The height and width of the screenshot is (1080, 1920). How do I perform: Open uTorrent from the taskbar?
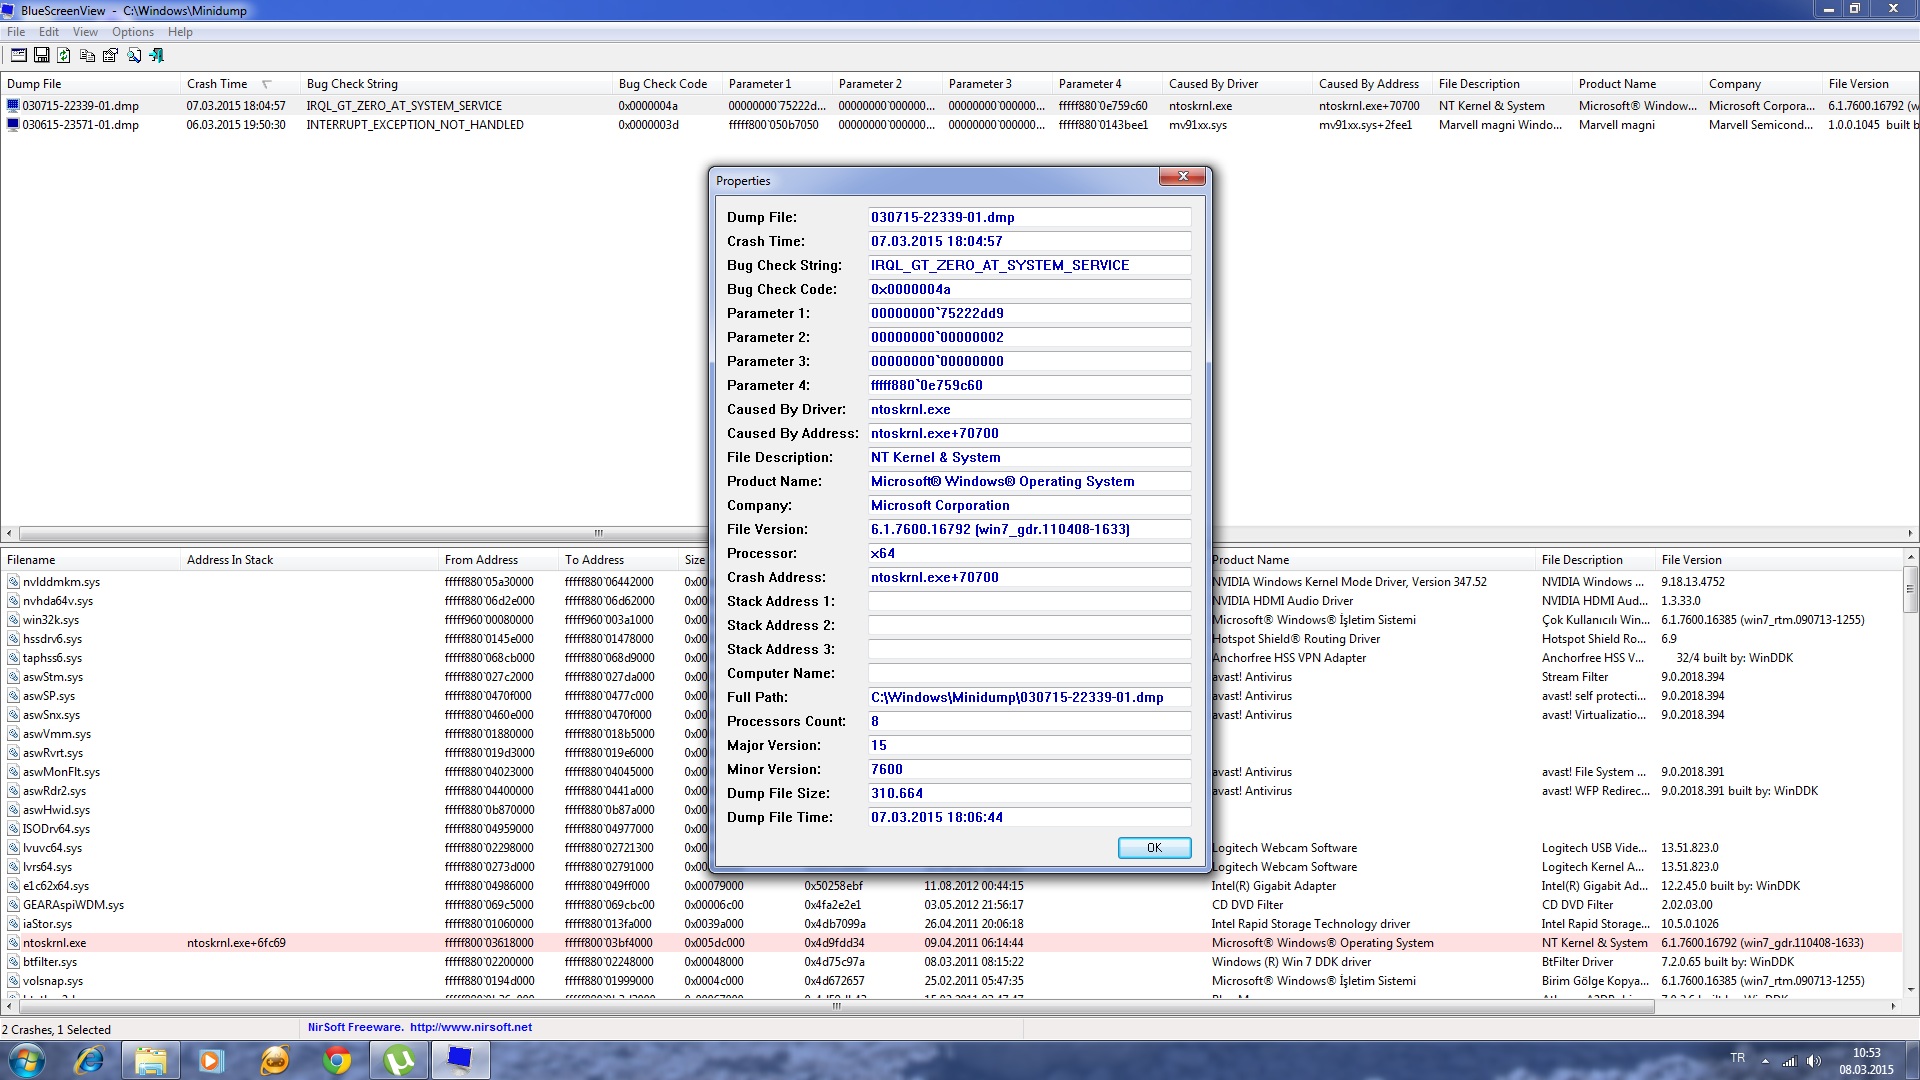399,1060
